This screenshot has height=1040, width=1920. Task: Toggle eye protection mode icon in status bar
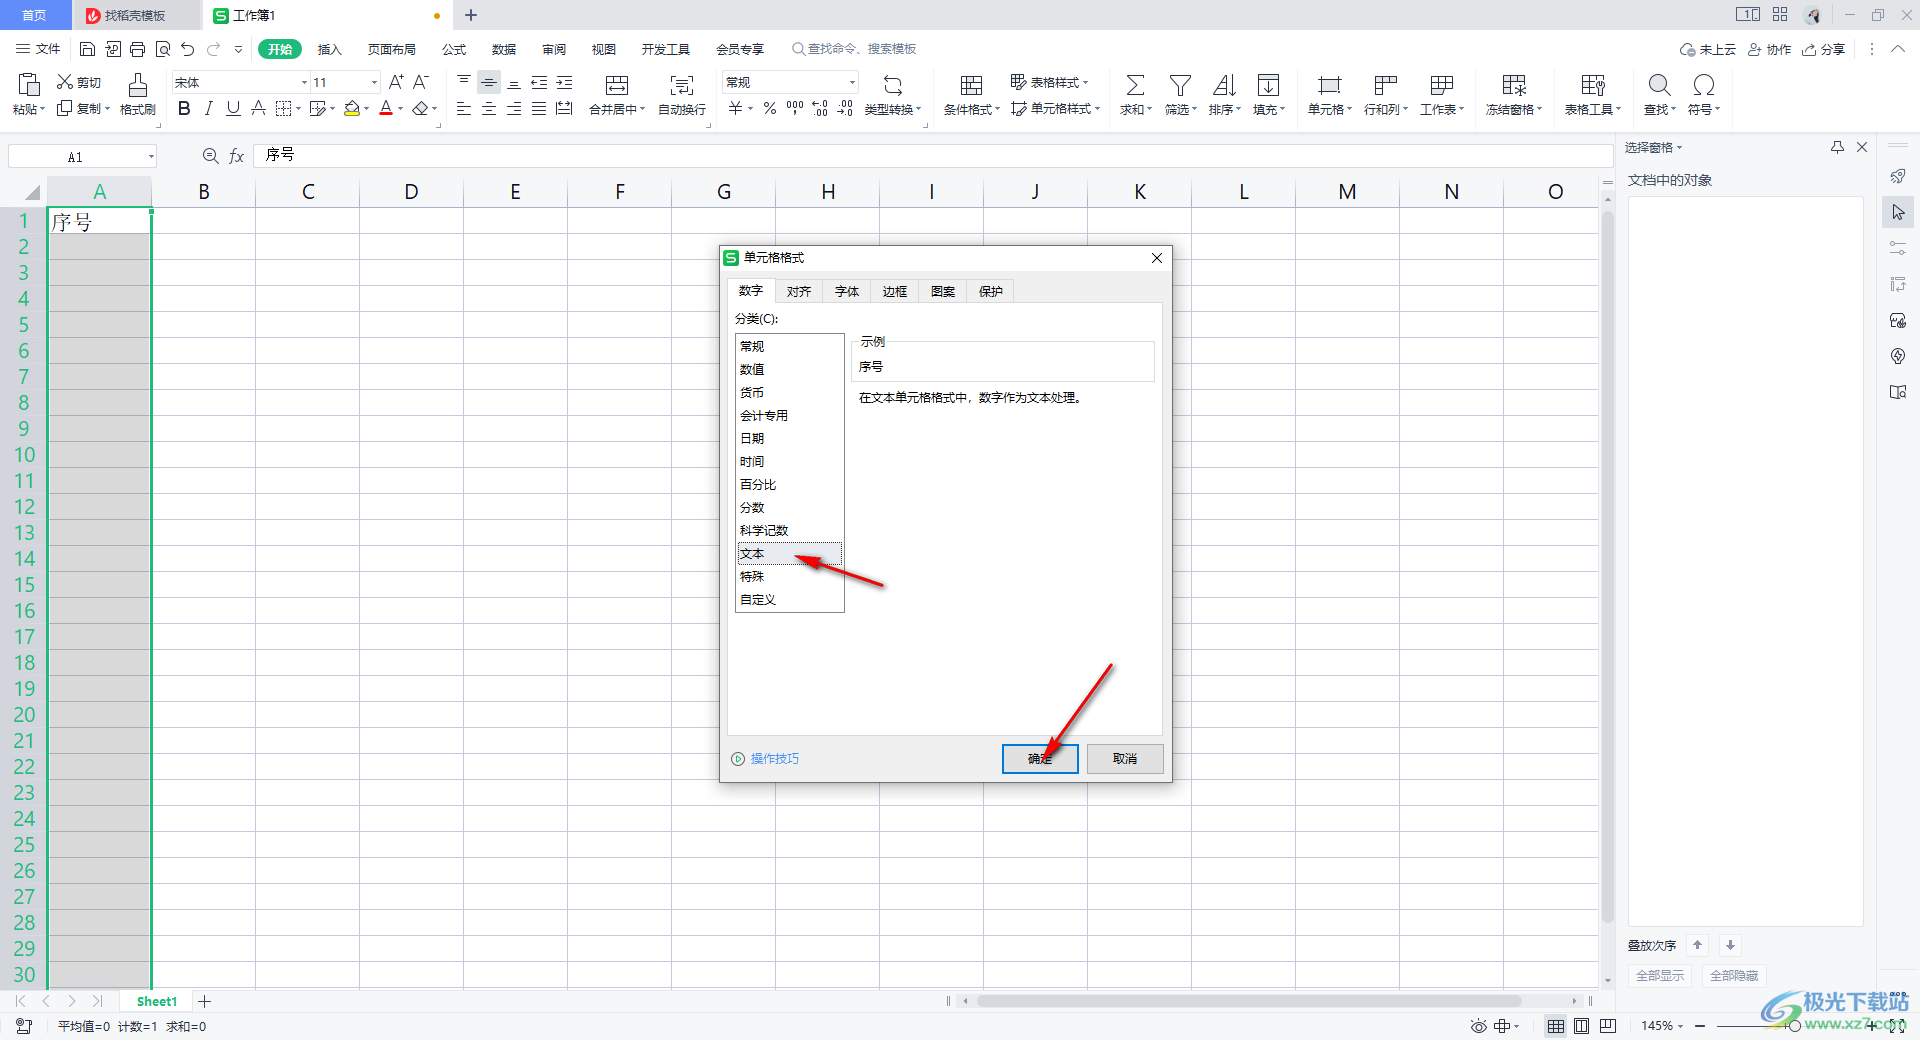click(x=1478, y=1026)
